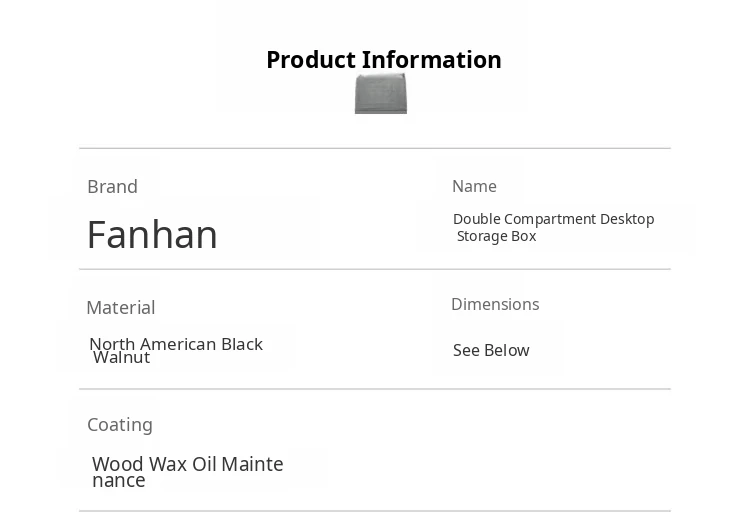The height and width of the screenshot is (524, 750).
Task: Click the word "Walnut" under Material
Action: coord(121,358)
